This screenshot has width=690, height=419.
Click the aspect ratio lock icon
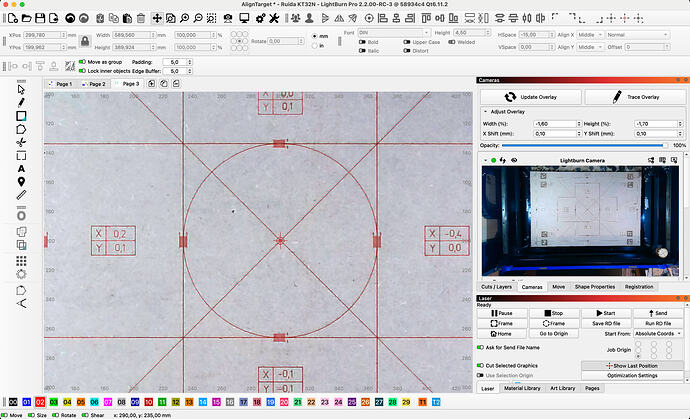pos(85,41)
